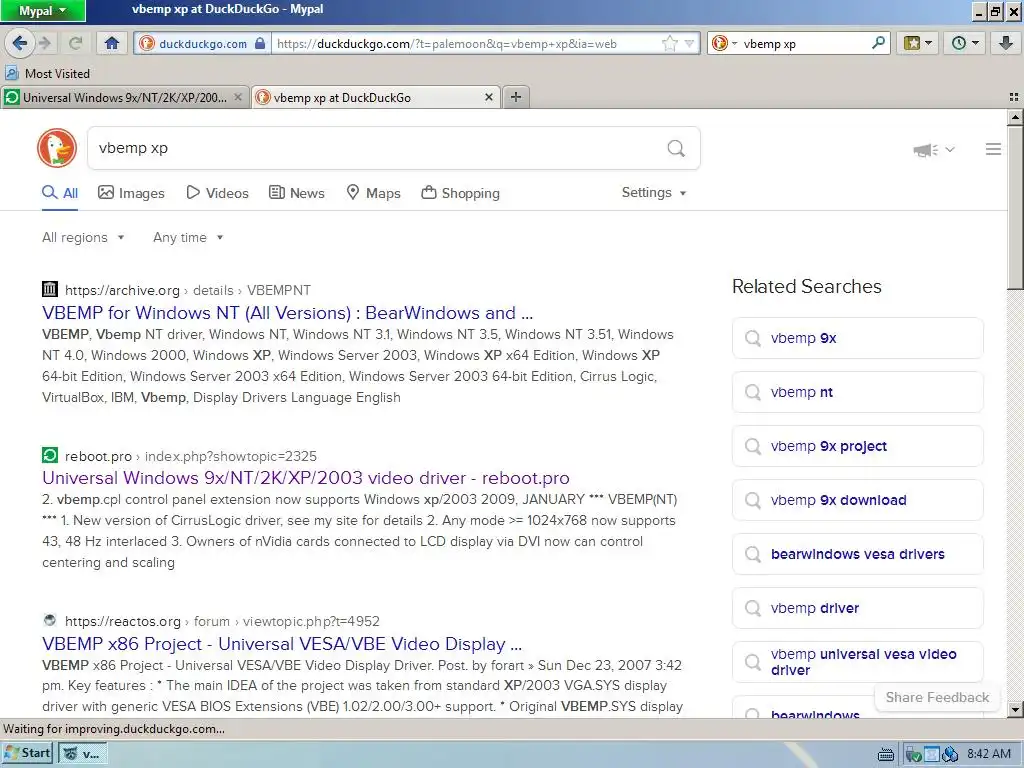1024x768 pixels.
Task: Switch to Images results
Action: point(131,193)
